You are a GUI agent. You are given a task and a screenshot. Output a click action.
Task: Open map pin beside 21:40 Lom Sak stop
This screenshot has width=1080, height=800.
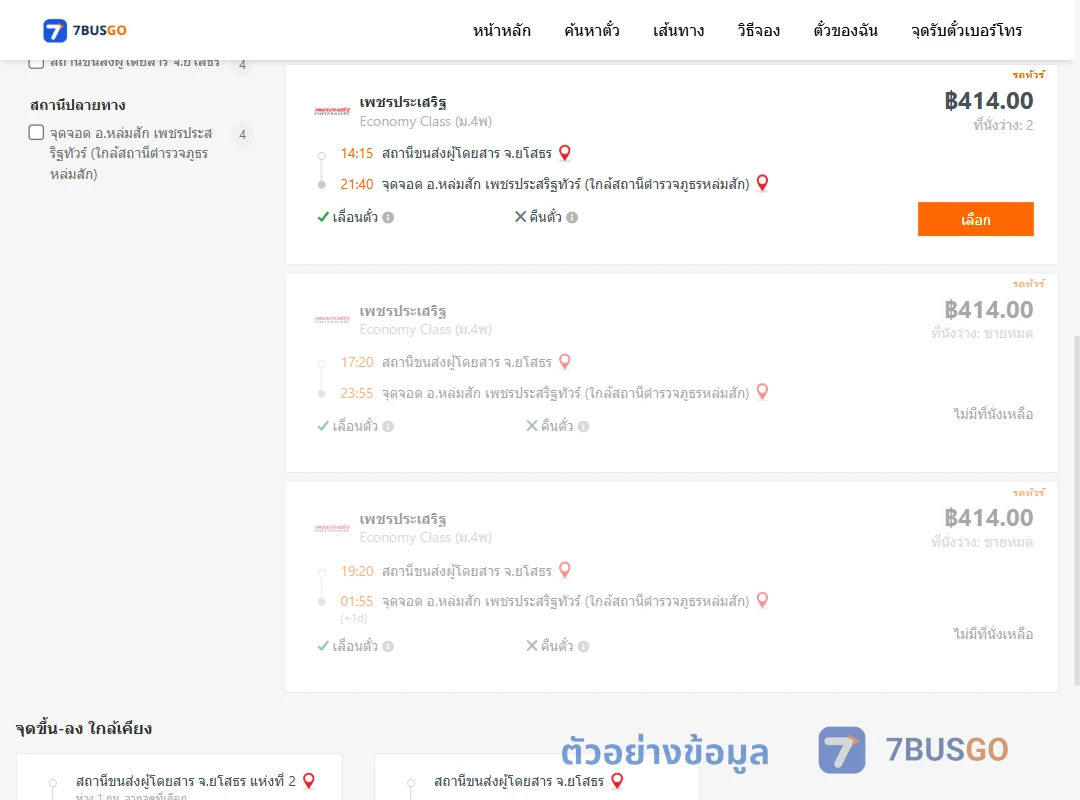[762, 183]
